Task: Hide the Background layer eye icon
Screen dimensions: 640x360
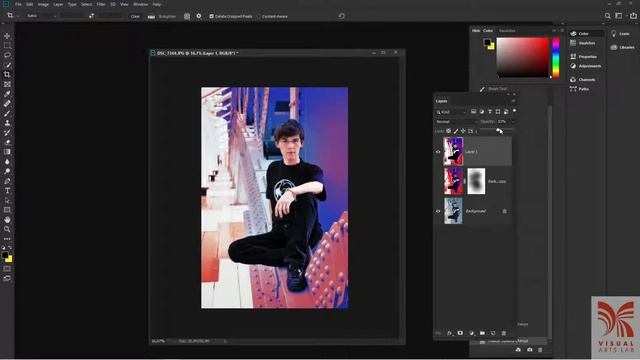Action: [438, 211]
